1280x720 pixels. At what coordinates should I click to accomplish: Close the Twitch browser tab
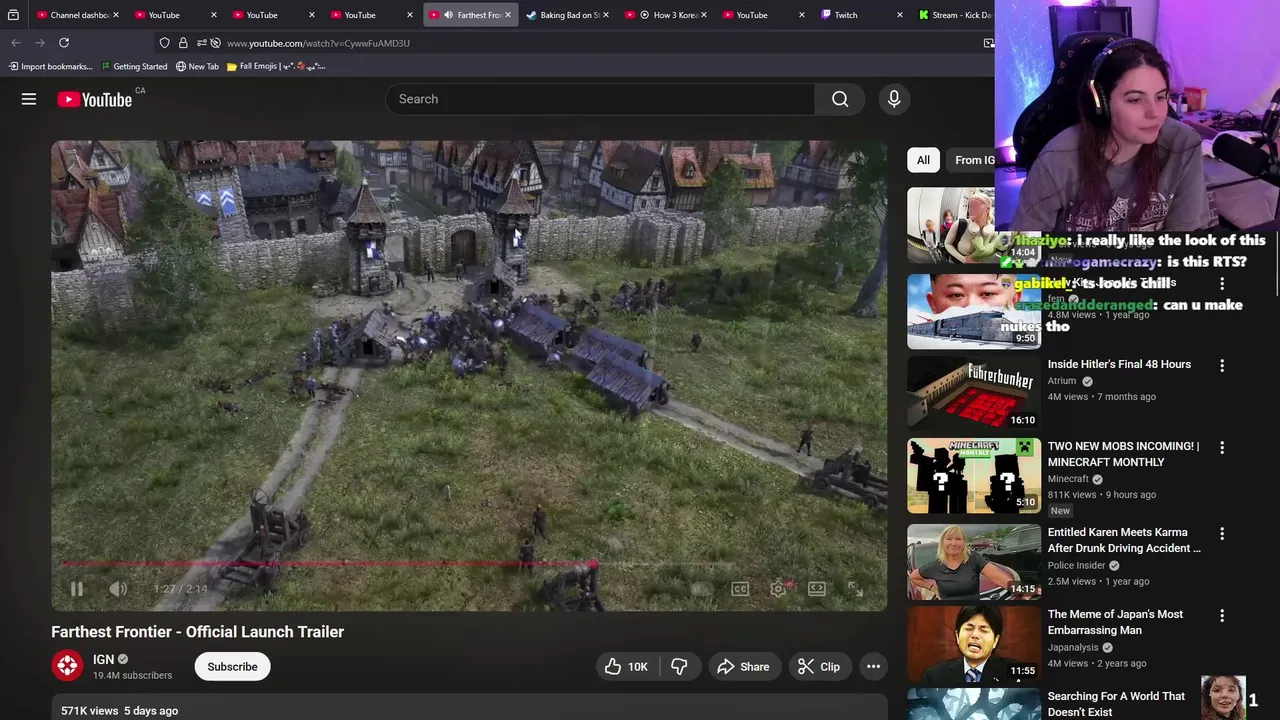[x=899, y=15]
